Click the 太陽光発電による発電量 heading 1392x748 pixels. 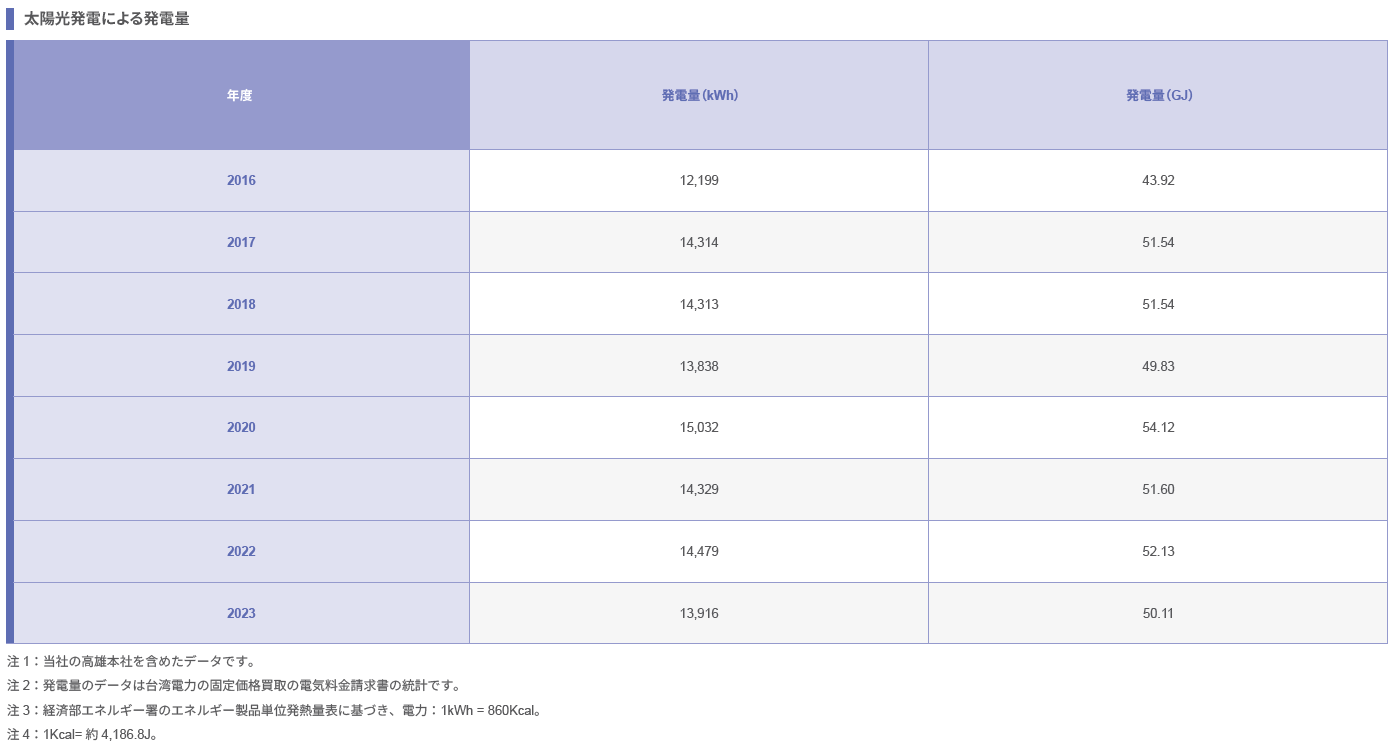107,19
